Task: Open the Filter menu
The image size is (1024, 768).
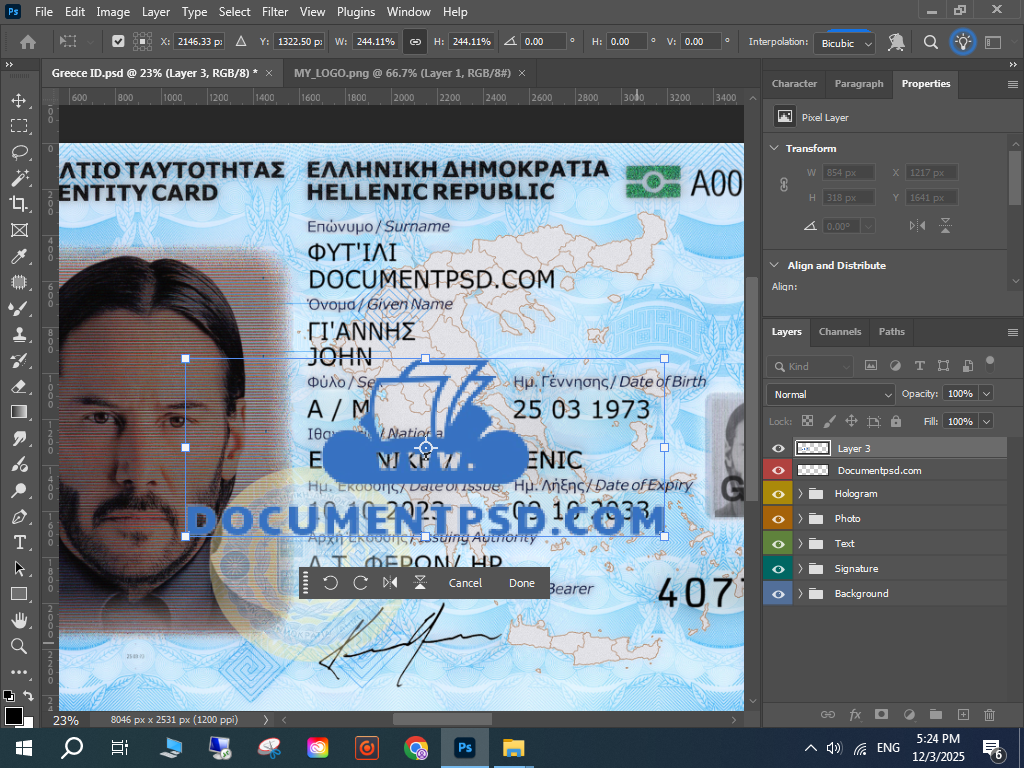Action: tap(274, 12)
